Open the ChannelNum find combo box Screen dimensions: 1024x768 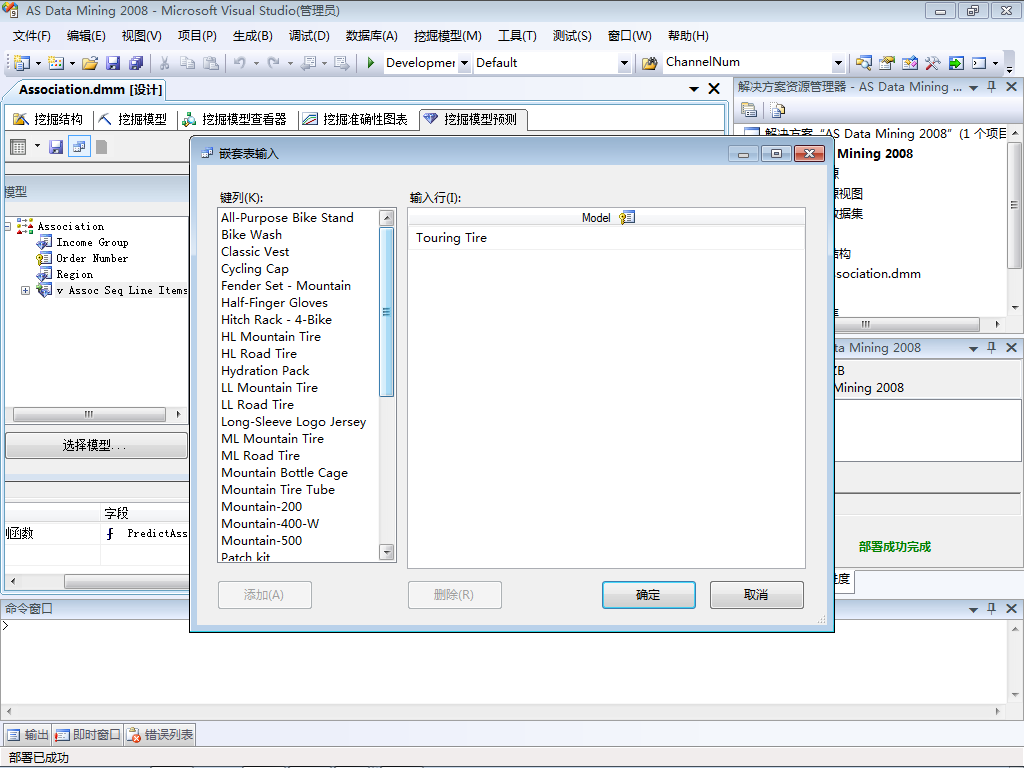tap(838, 63)
